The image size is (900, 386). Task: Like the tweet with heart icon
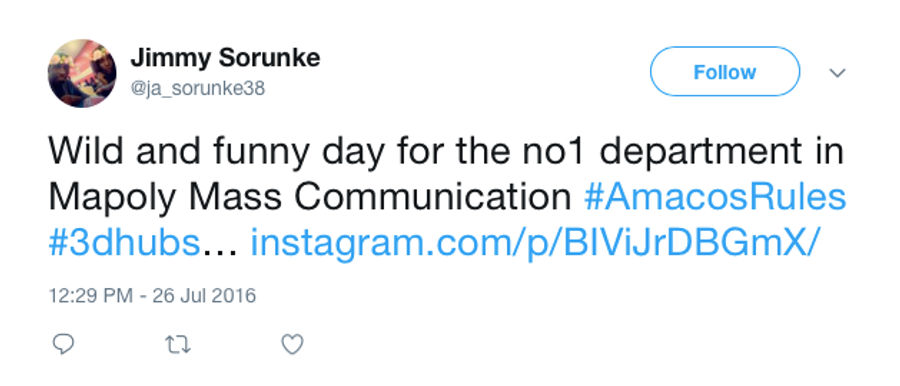(292, 344)
